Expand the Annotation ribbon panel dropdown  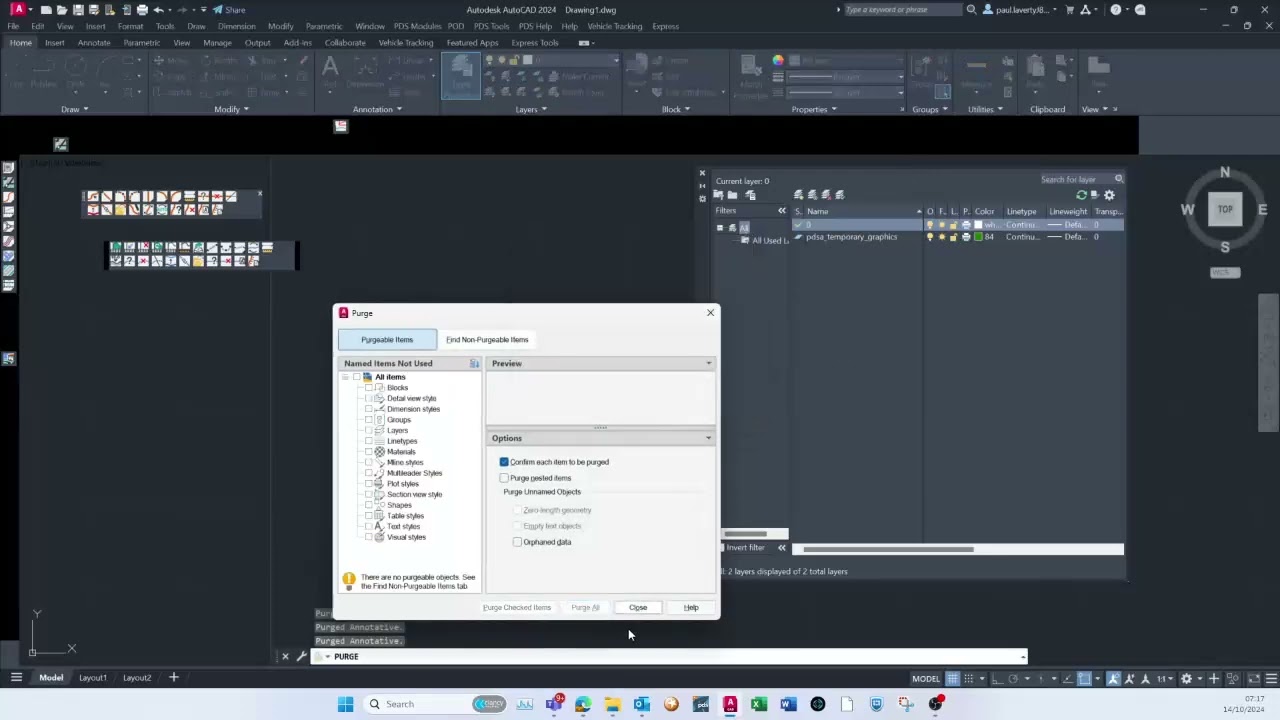[377, 109]
